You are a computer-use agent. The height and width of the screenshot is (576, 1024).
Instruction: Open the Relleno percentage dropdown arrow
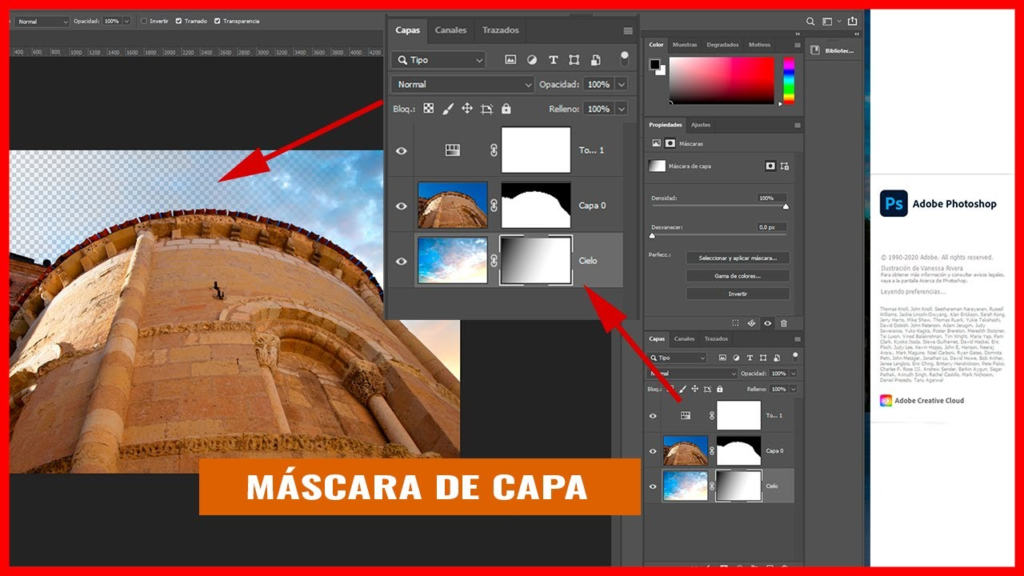[622, 109]
